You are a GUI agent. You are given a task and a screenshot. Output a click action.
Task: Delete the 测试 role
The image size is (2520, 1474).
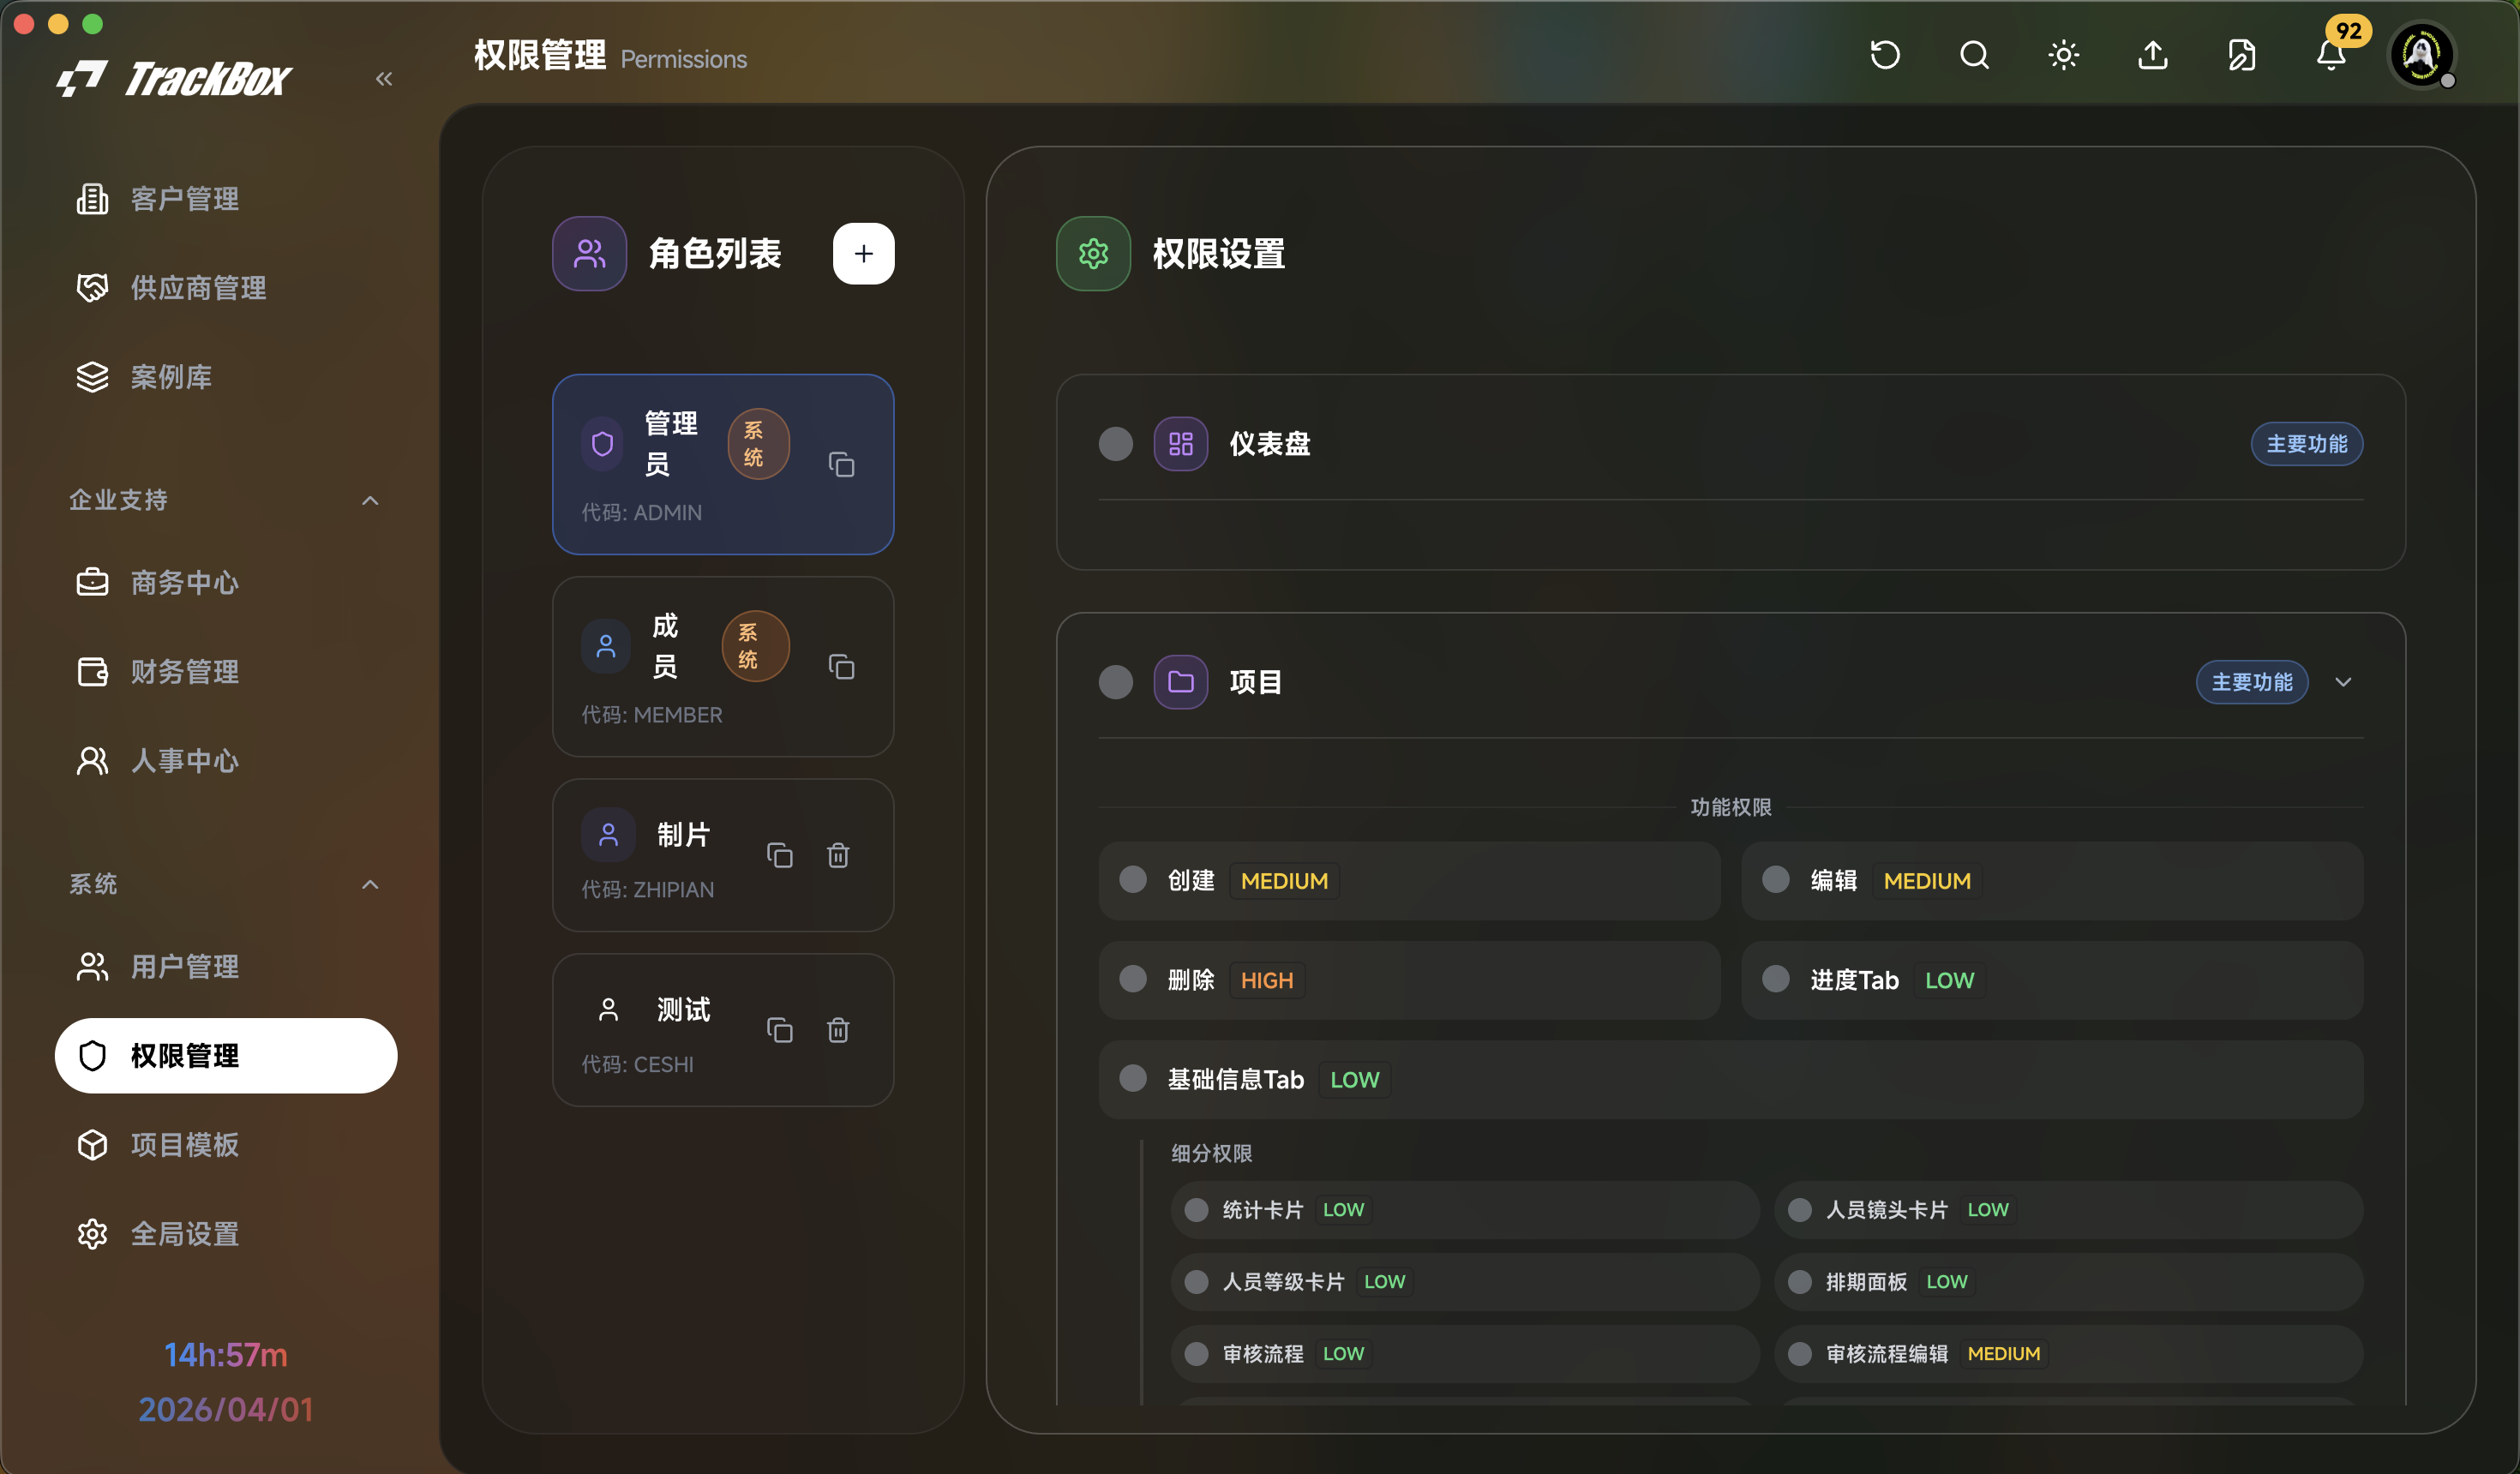[x=838, y=1030]
